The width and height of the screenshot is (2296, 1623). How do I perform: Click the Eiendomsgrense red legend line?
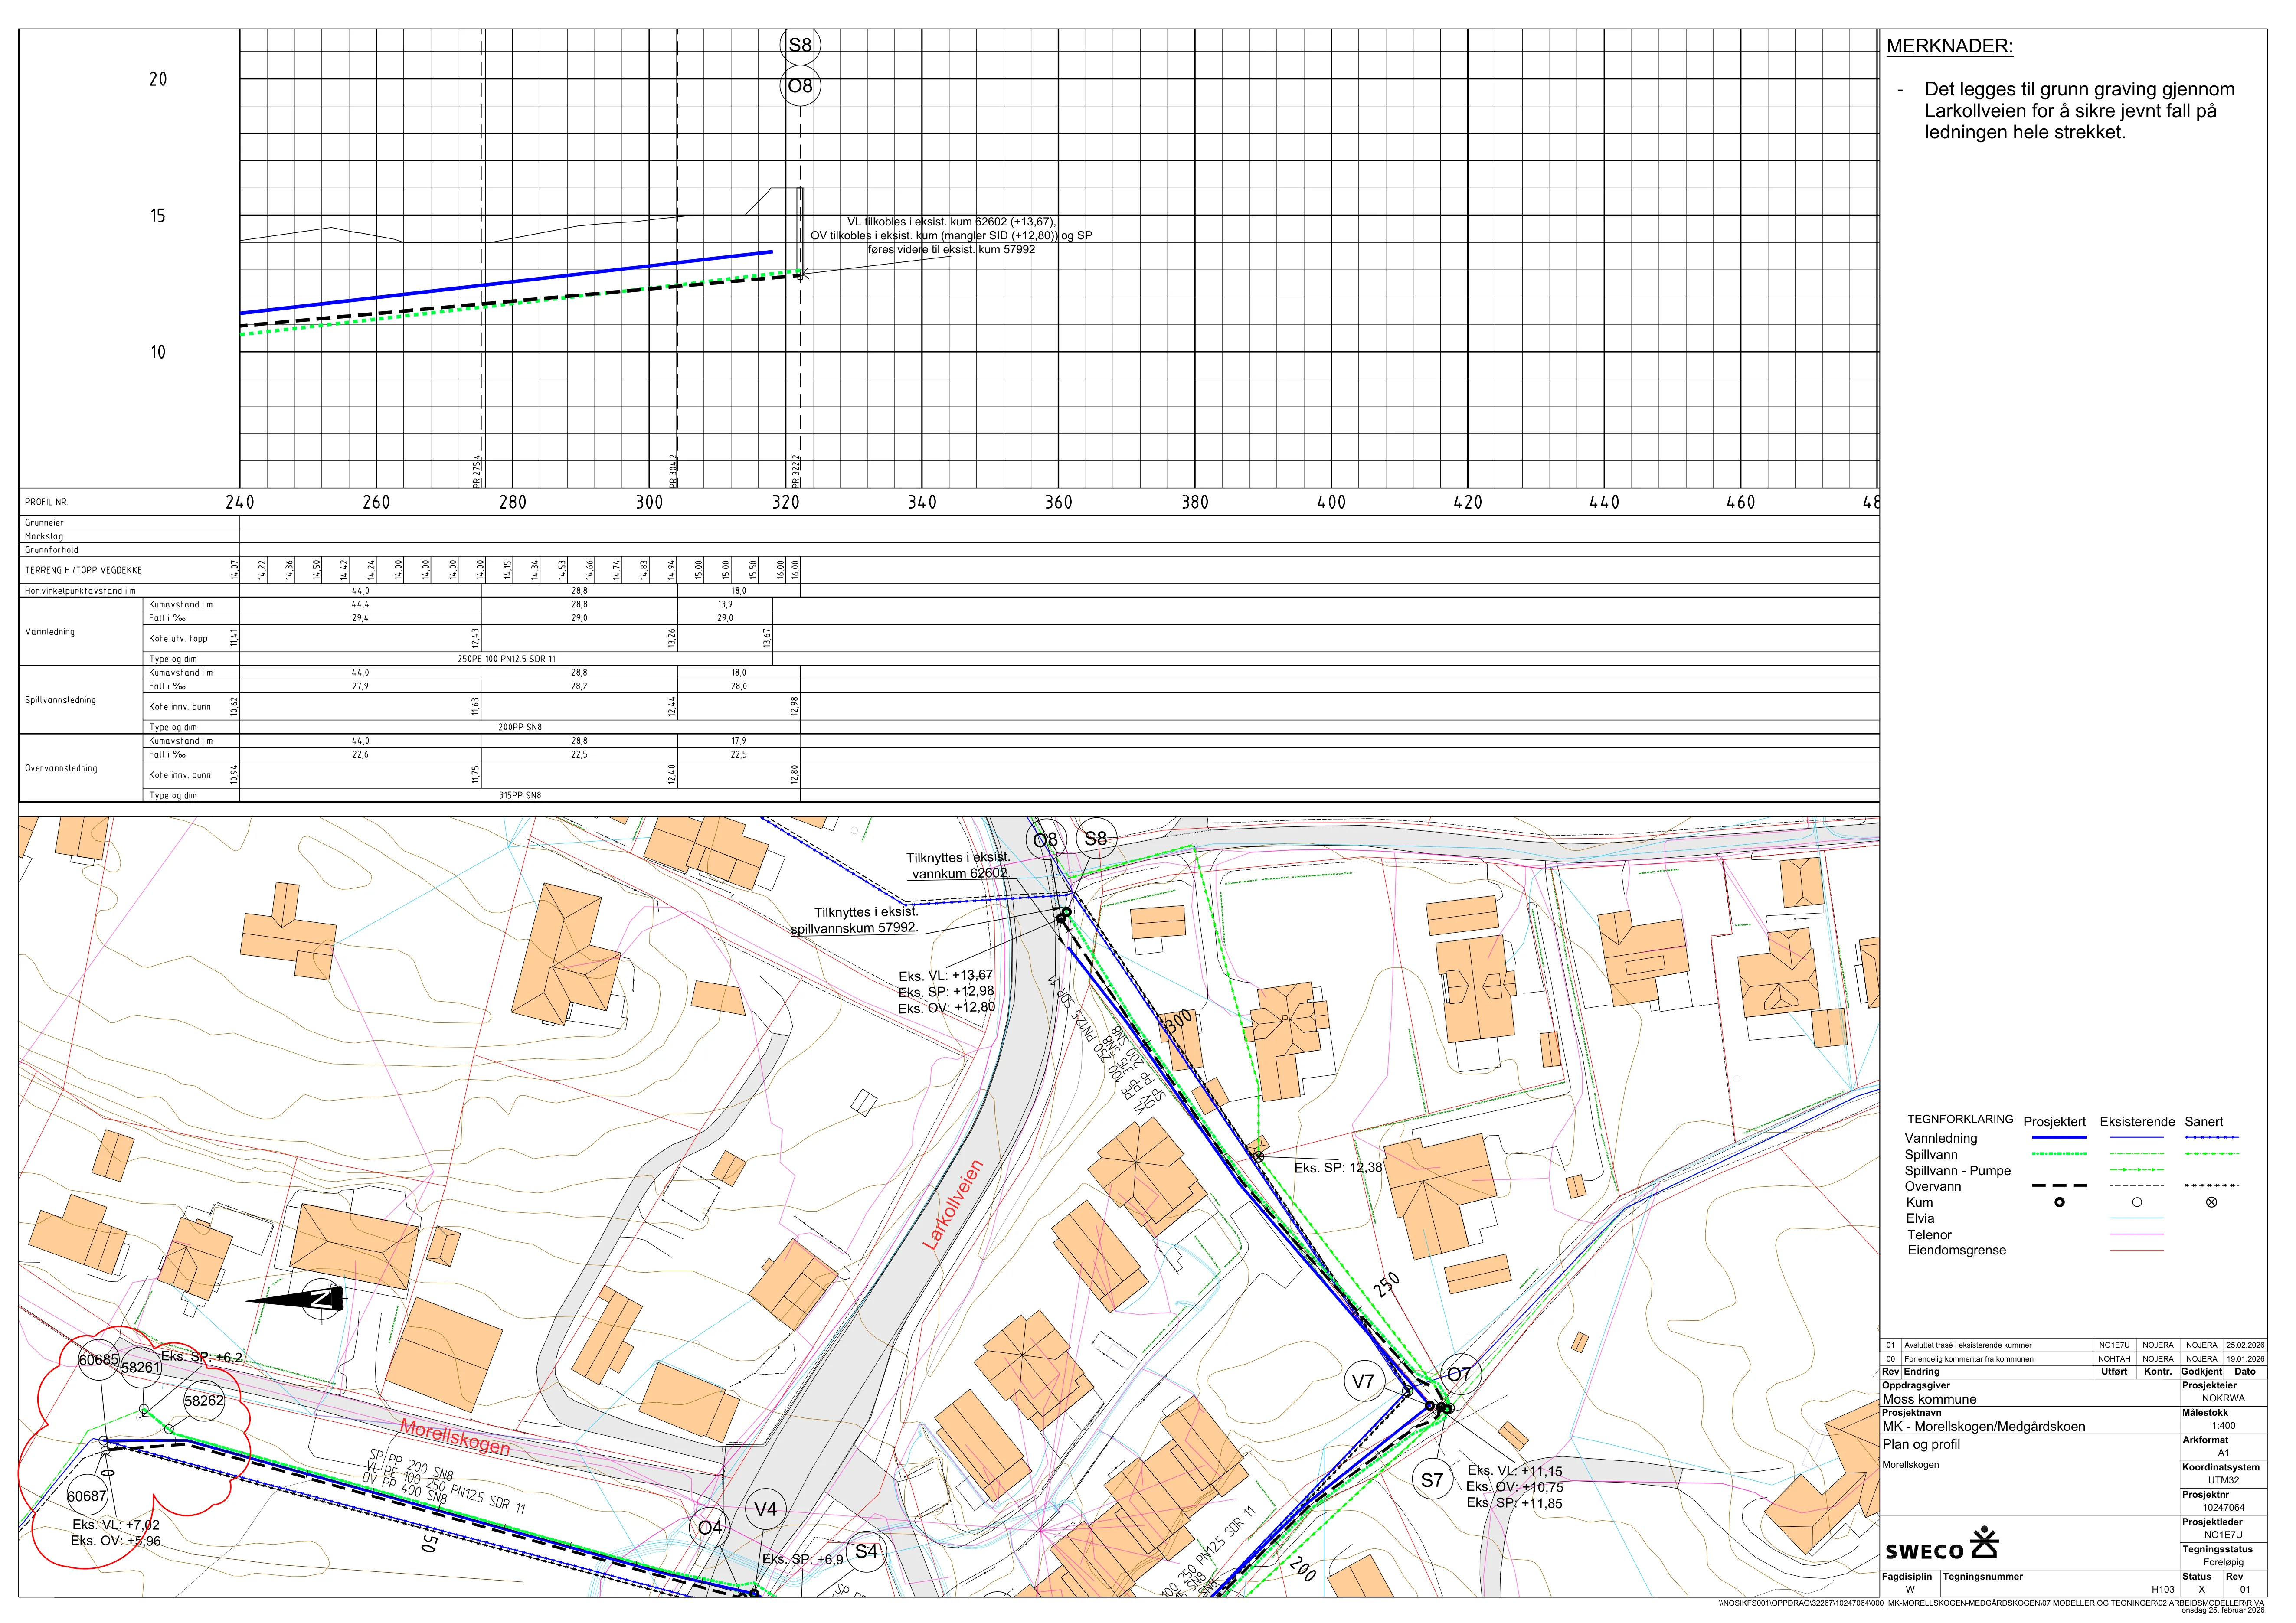pyautogui.click(x=2136, y=1251)
